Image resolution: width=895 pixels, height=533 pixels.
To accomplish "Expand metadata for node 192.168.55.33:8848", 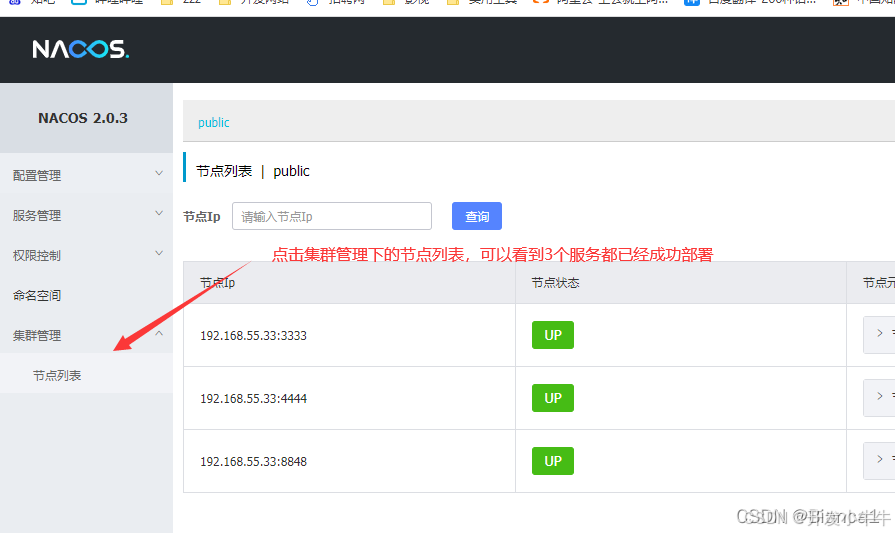I will tap(880, 460).
